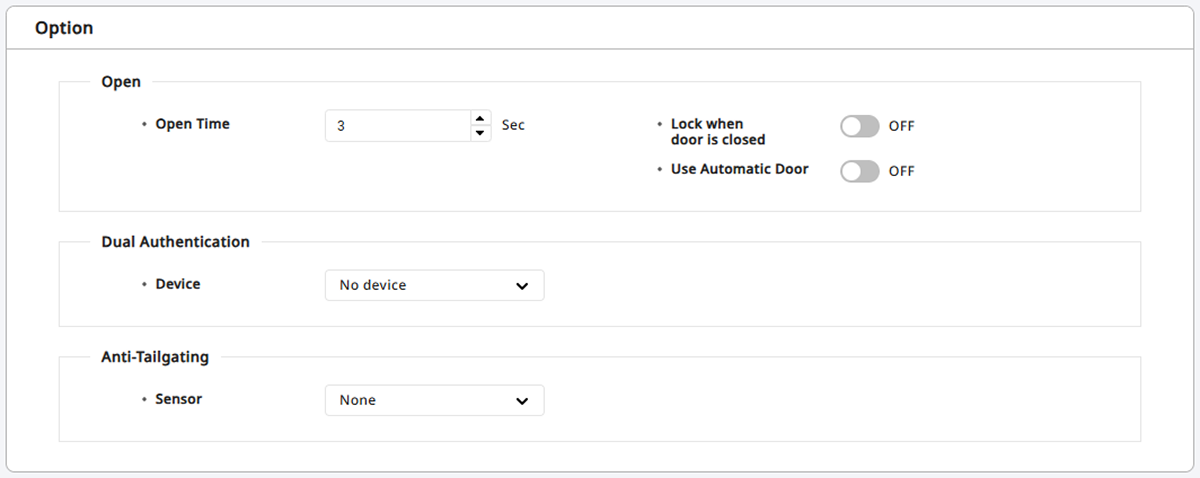Click the OFF status beside Use Automatic Door
This screenshot has width=1200, height=478.
point(901,171)
